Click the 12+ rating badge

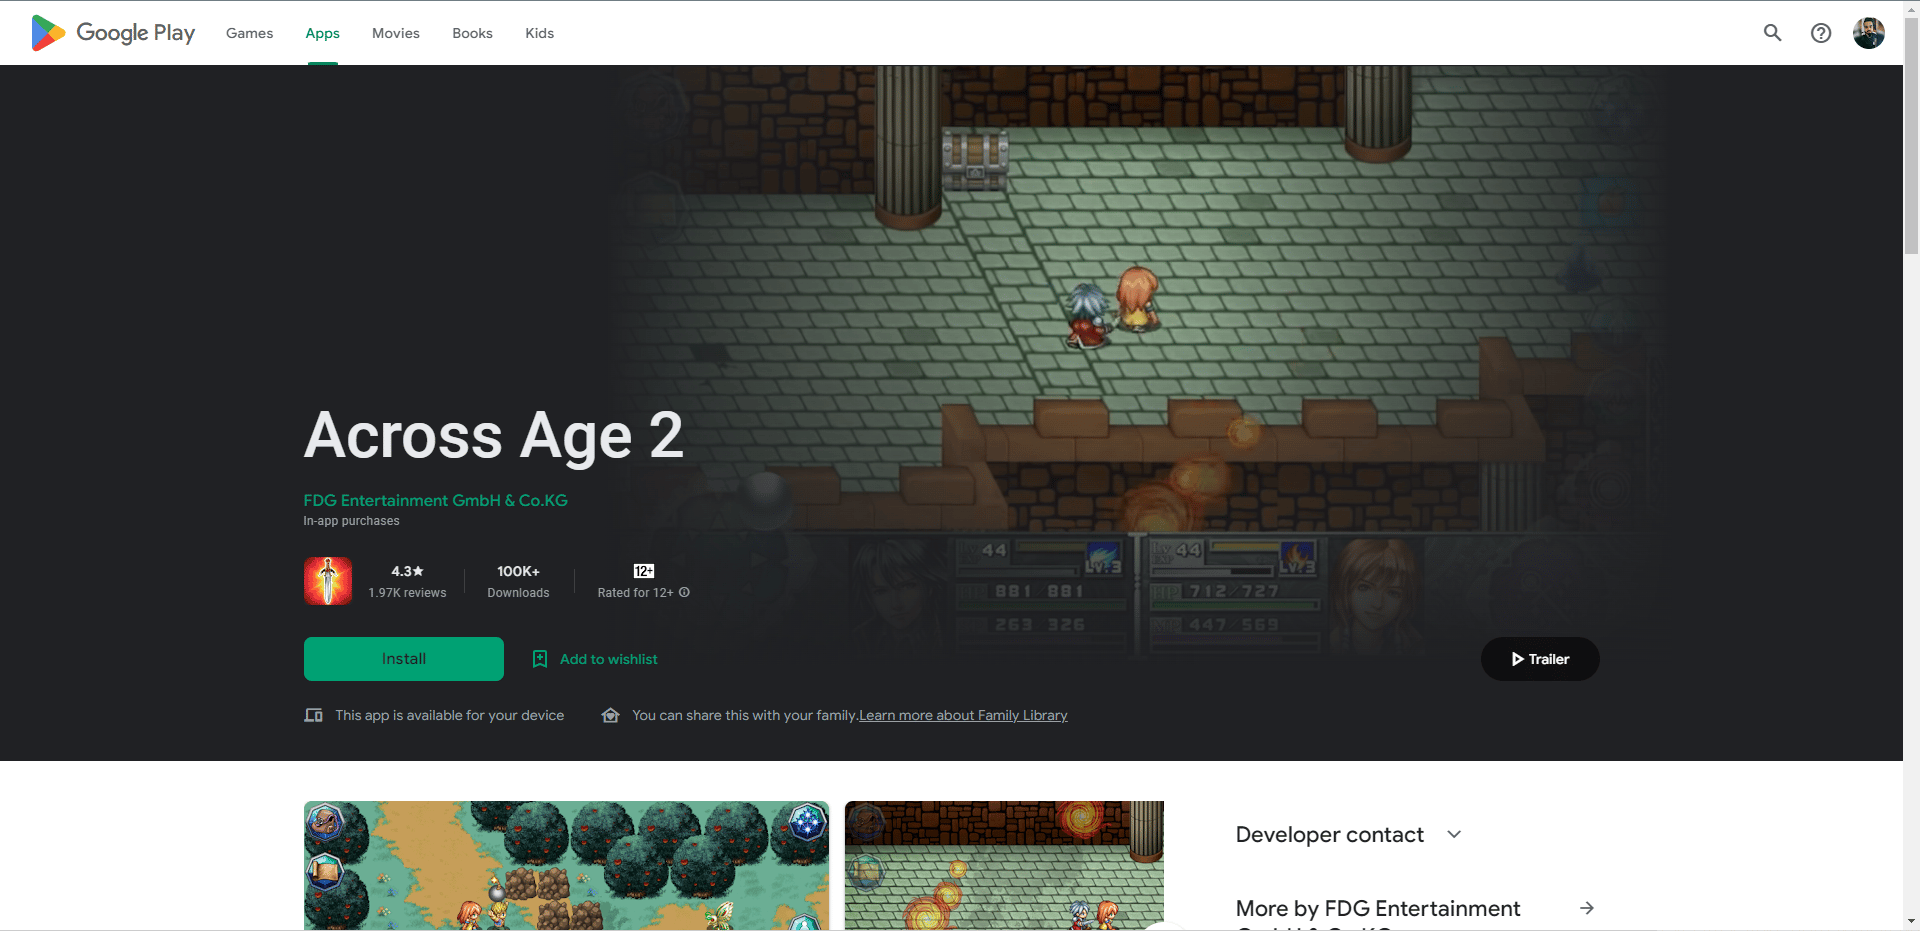[644, 571]
